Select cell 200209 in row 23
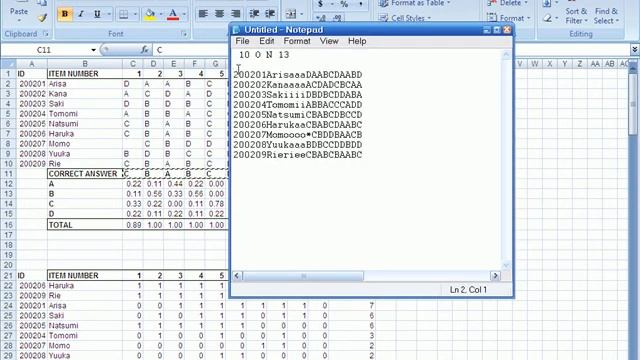This screenshot has height=360, width=640. click(32, 296)
